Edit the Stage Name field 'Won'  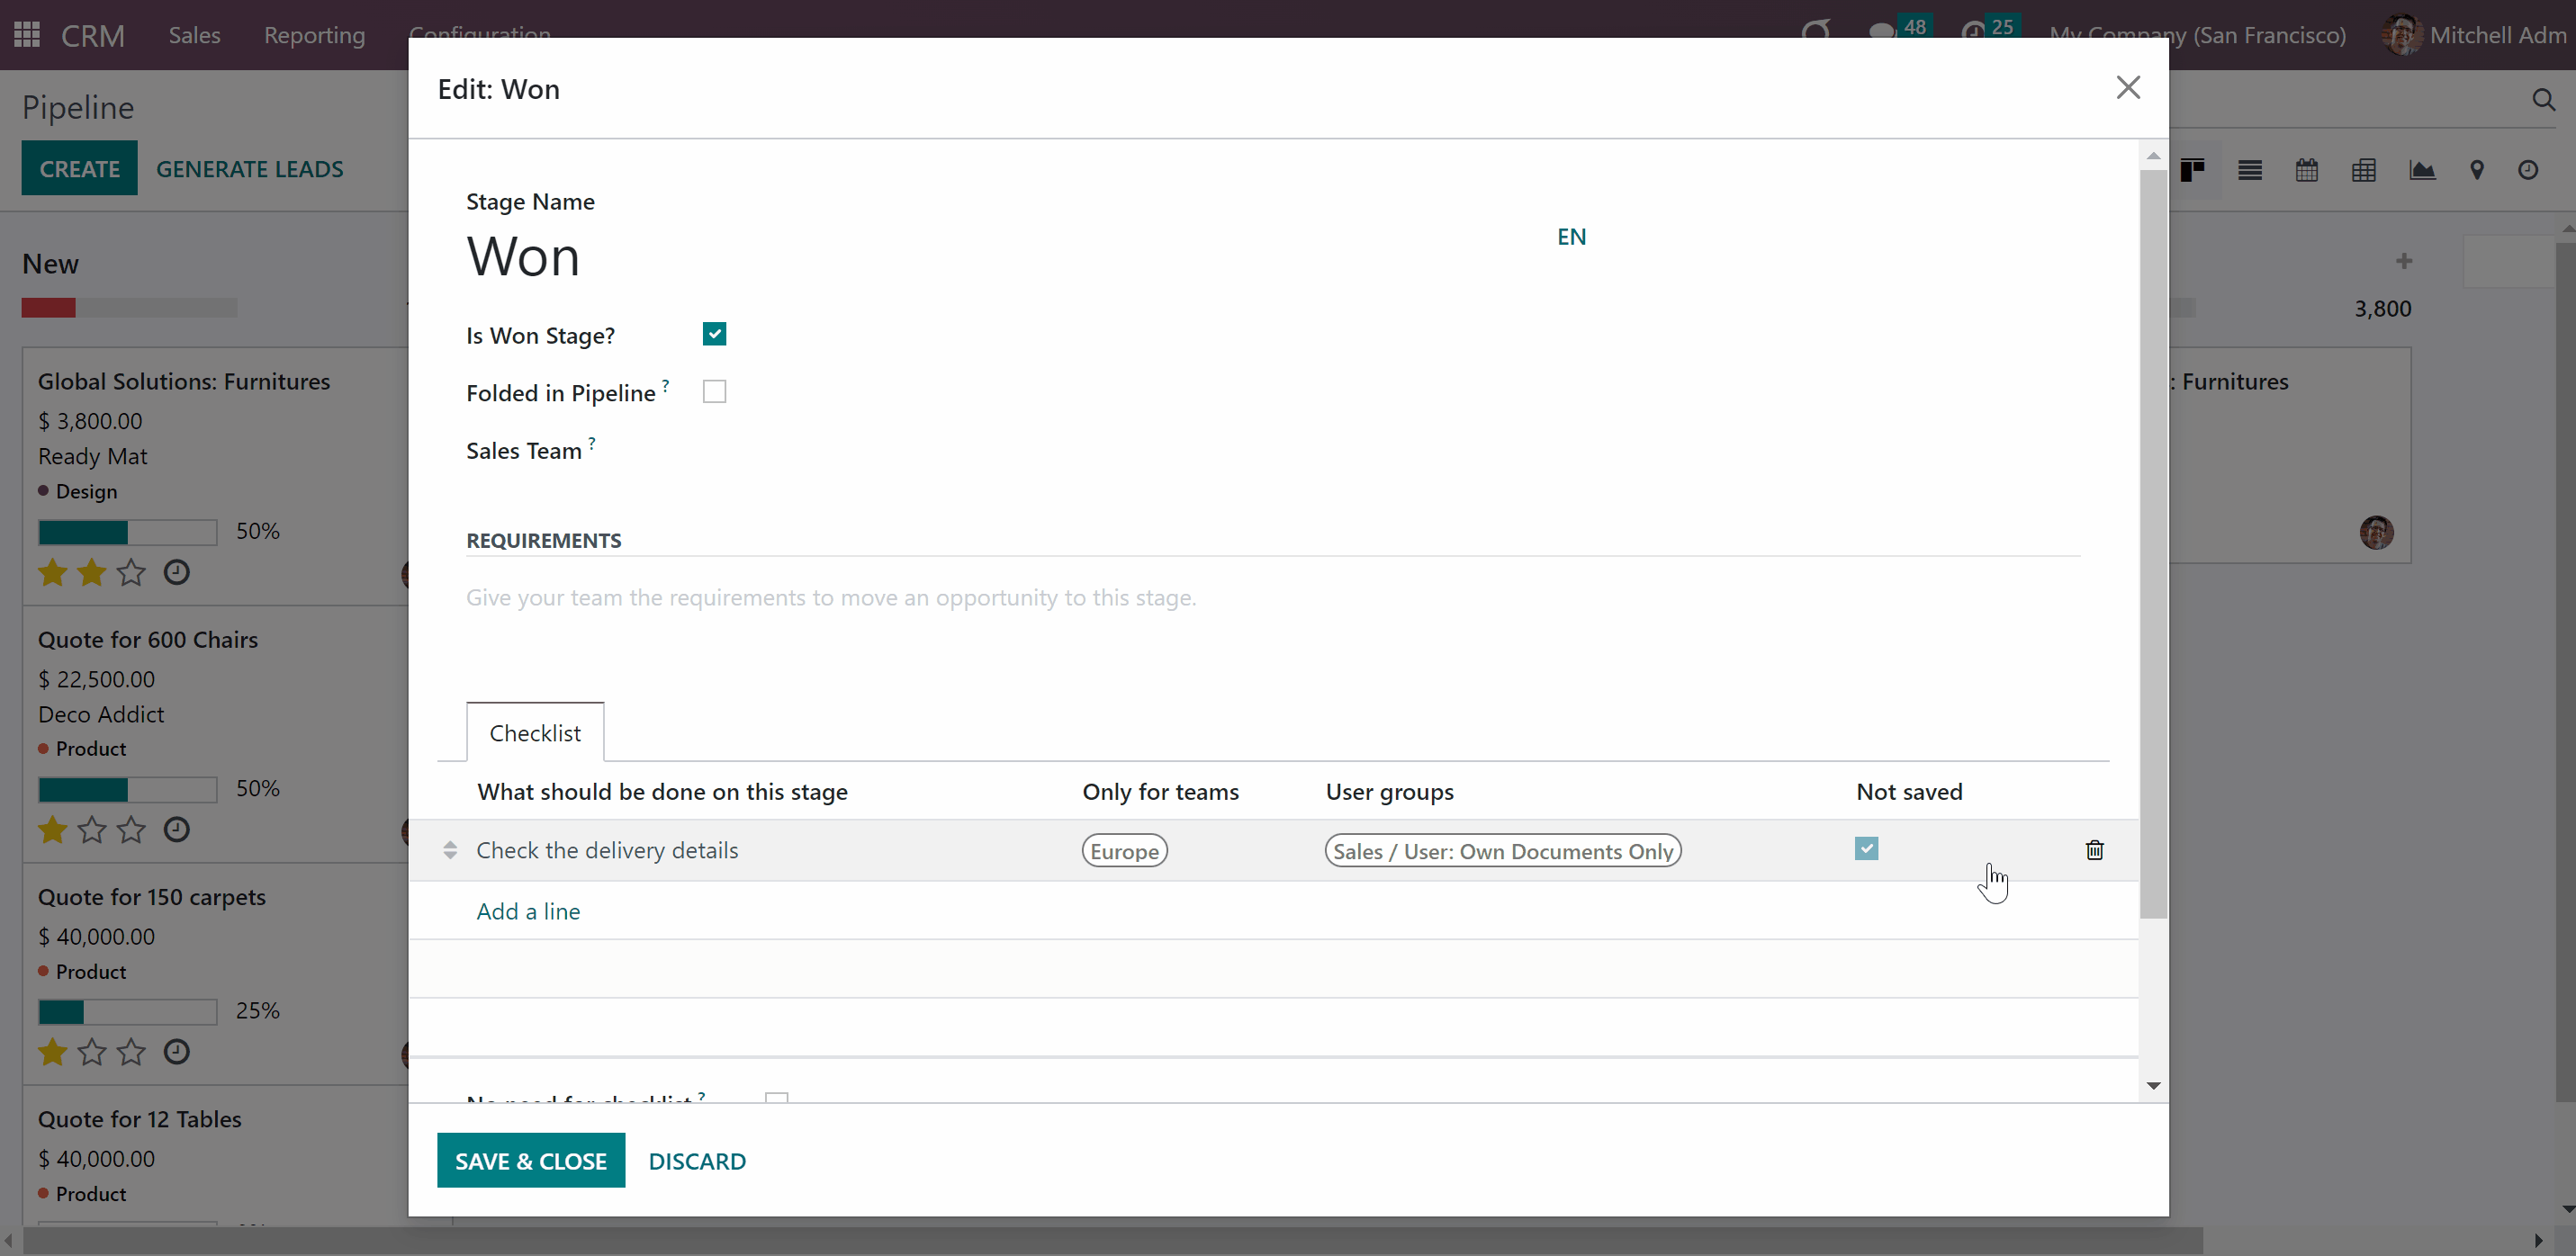tap(1004, 257)
